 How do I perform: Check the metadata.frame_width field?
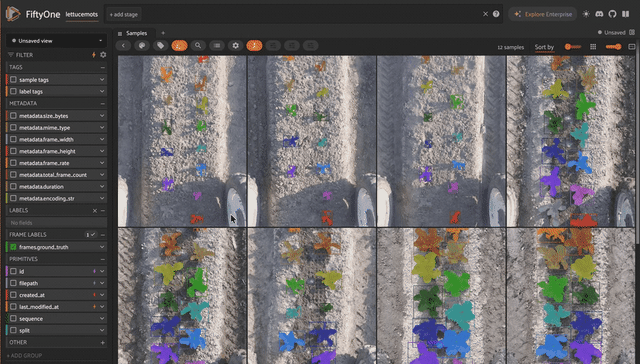13,139
